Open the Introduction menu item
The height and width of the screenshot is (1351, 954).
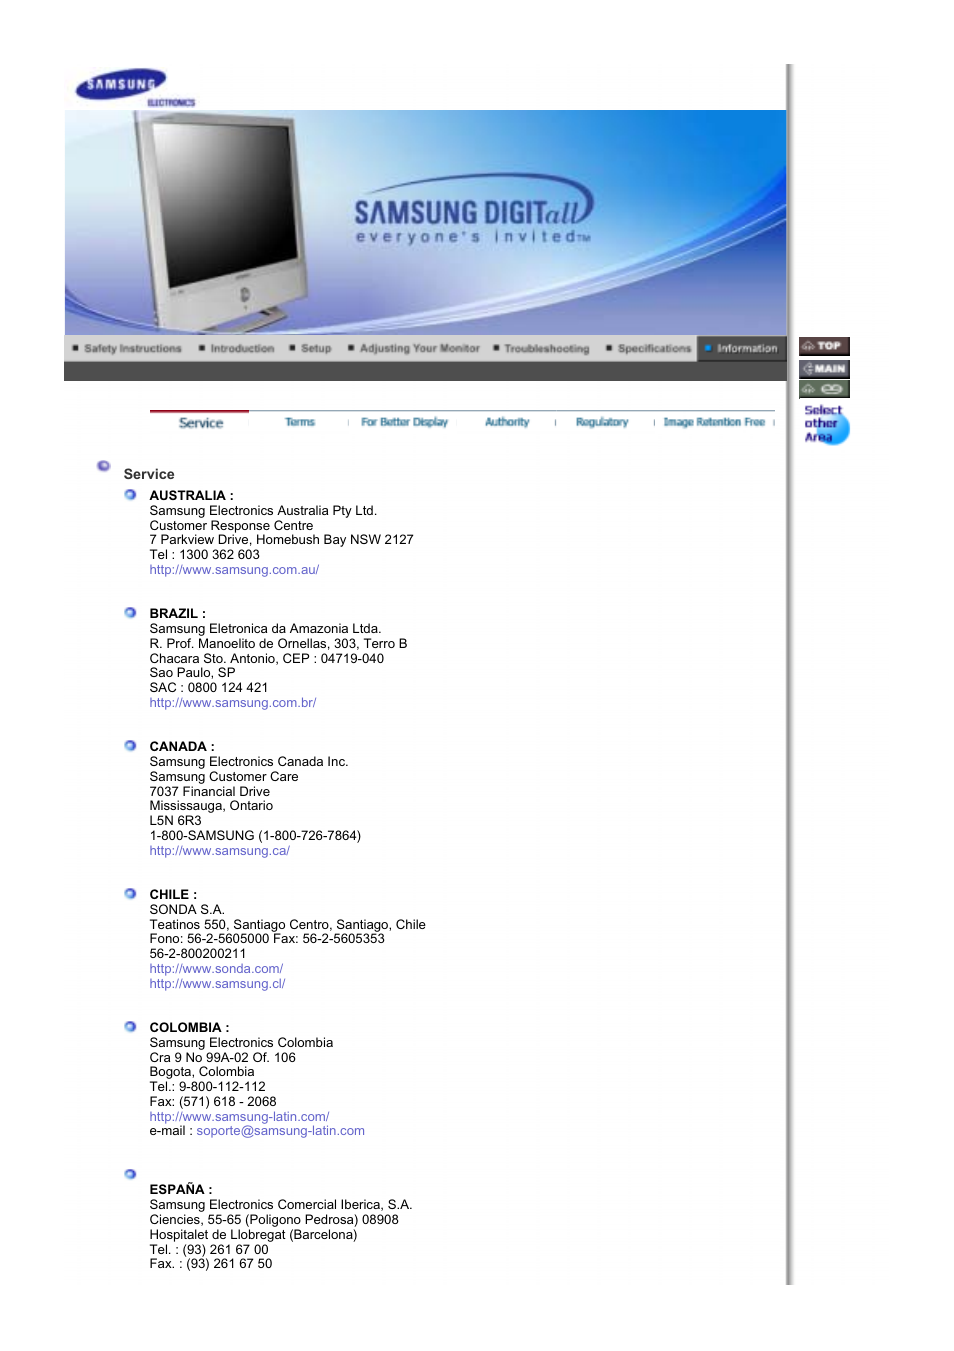[x=236, y=348]
